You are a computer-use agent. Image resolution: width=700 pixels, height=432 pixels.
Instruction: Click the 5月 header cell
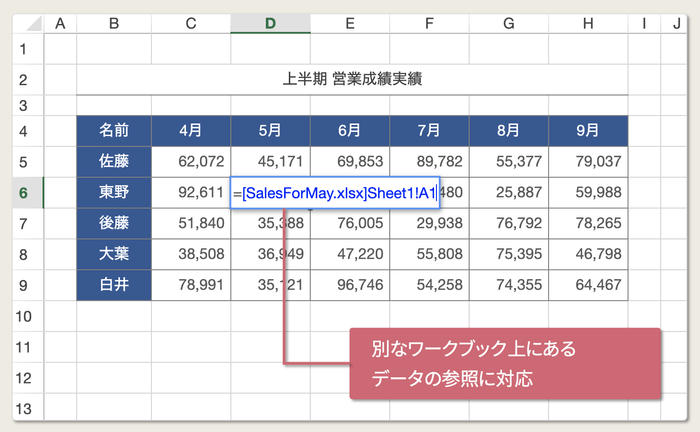pos(271,131)
